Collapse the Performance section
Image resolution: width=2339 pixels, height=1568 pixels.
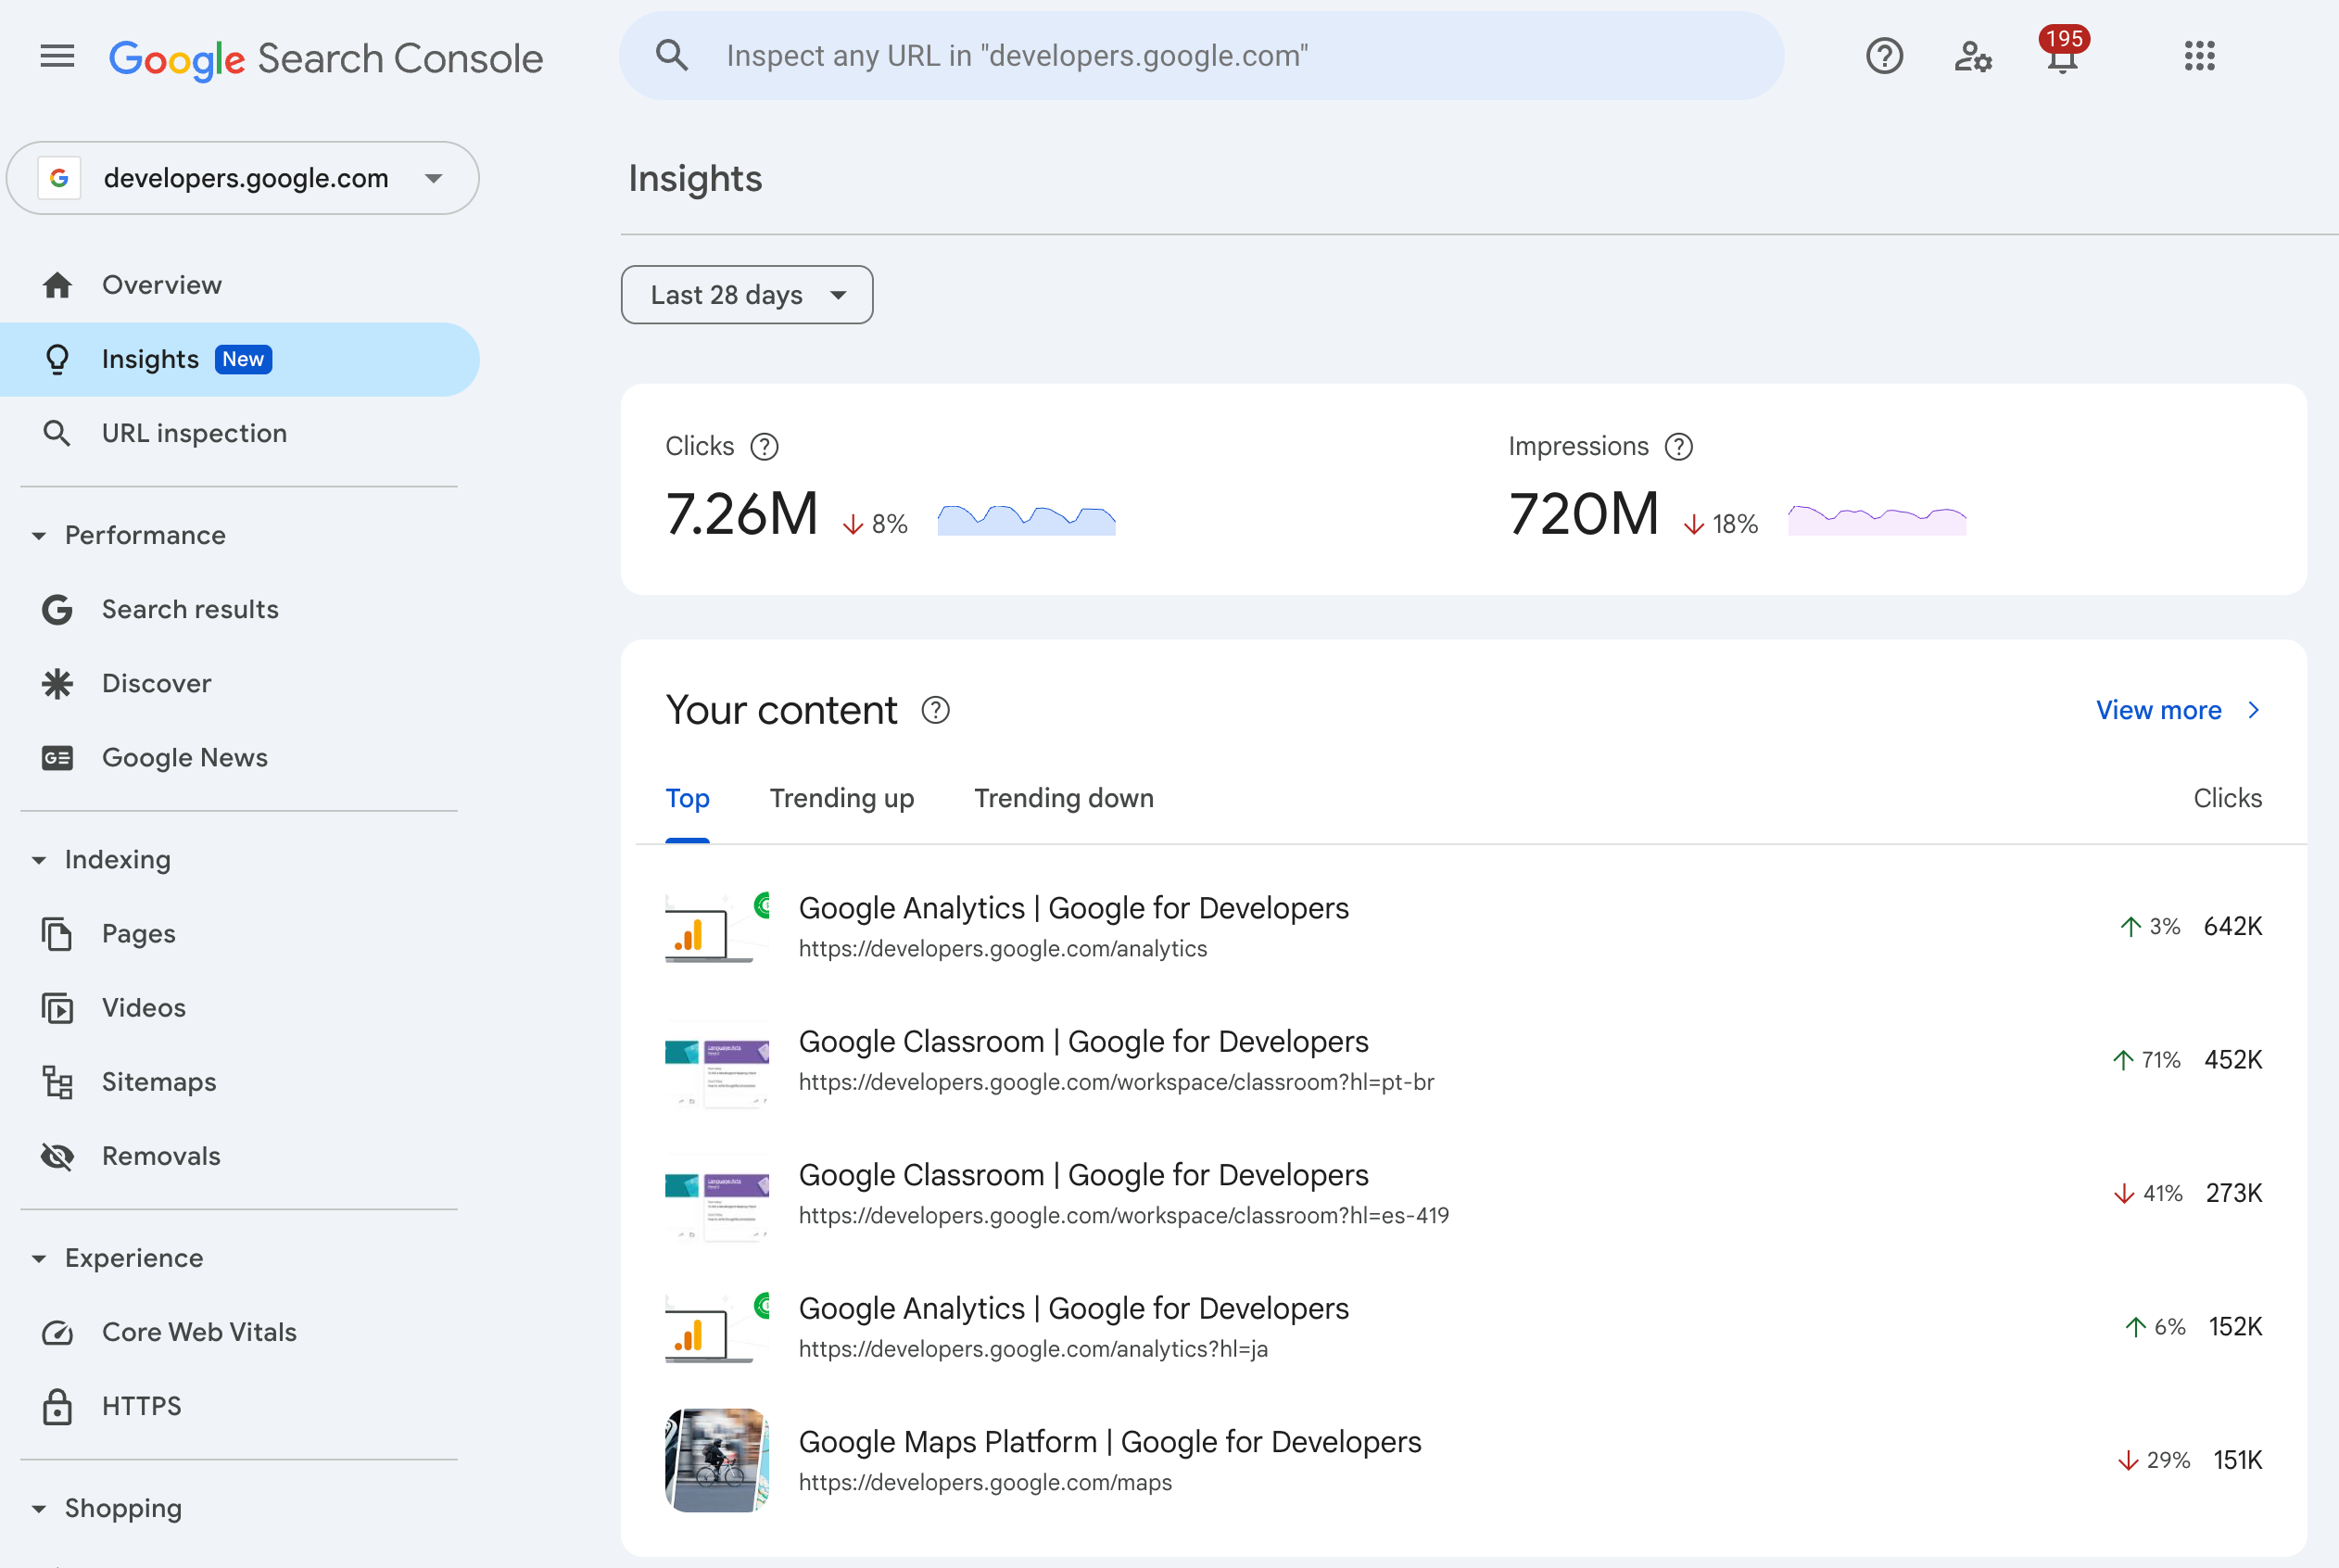pyautogui.click(x=39, y=536)
